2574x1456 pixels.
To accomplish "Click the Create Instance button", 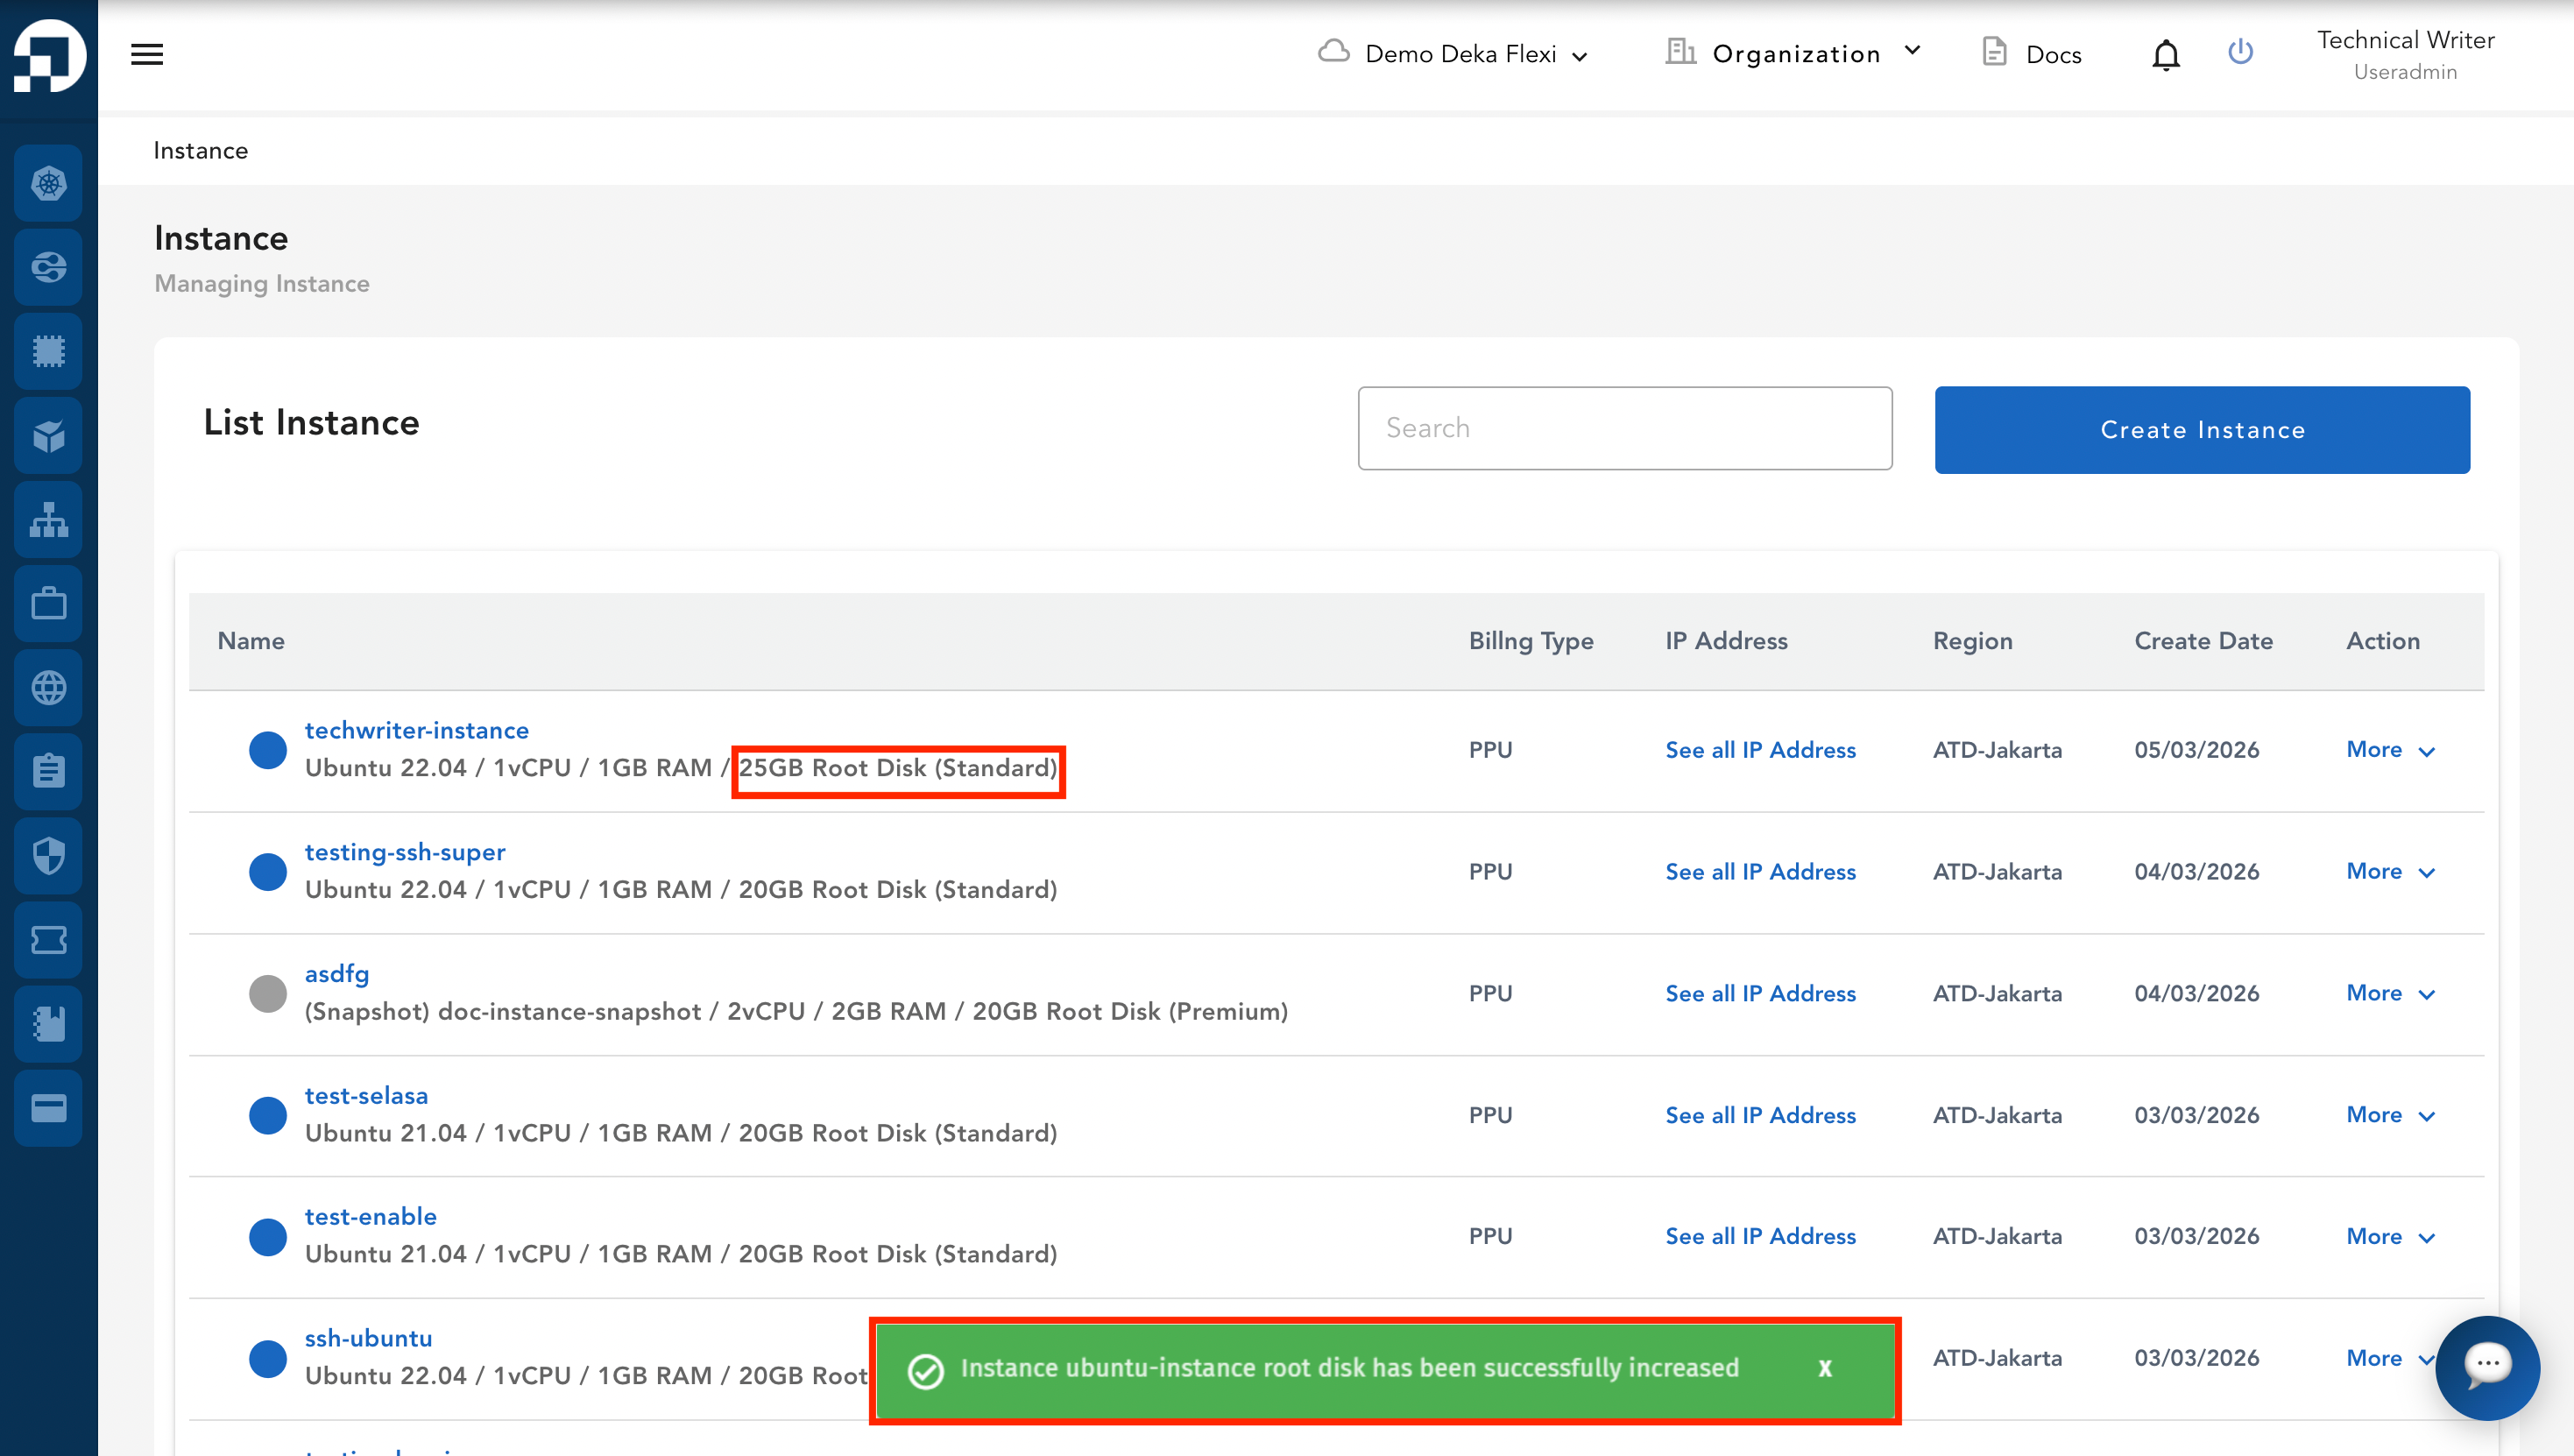I will click(x=2201, y=430).
